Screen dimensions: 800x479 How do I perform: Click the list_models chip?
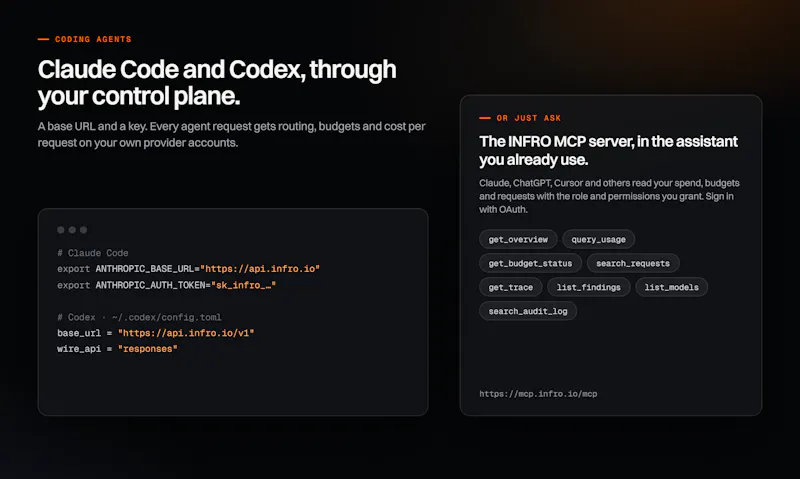(x=671, y=287)
